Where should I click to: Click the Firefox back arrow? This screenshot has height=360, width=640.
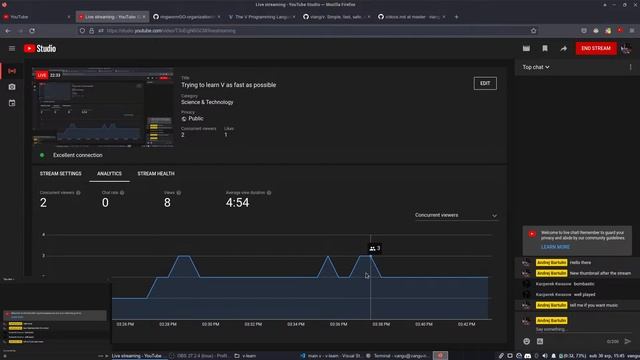[8, 31]
